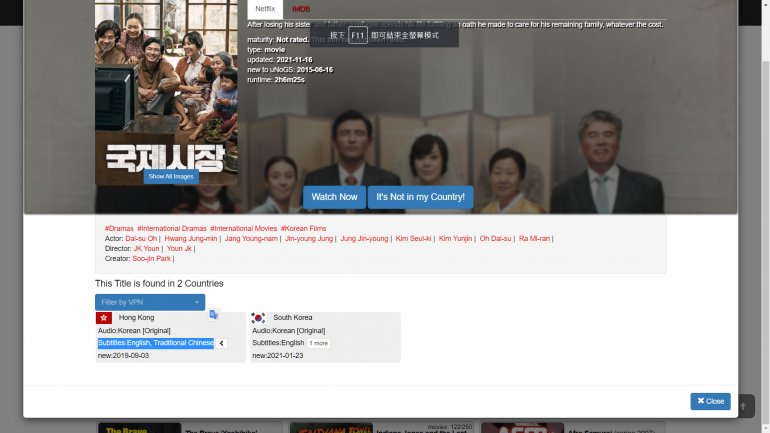Switch to the IMDB tab
This screenshot has height=433, width=770.
click(x=301, y=9)
